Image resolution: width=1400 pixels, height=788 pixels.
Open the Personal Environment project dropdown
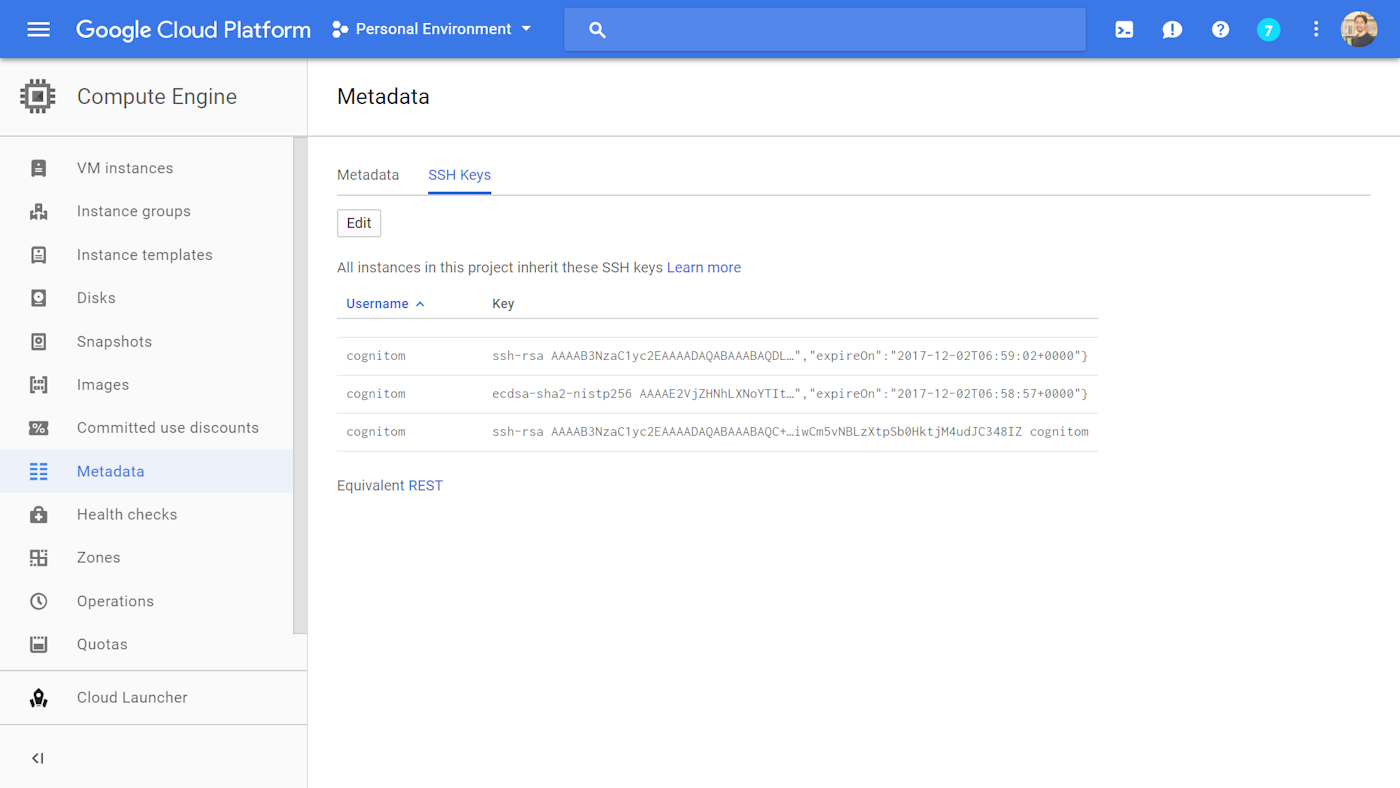433,29
